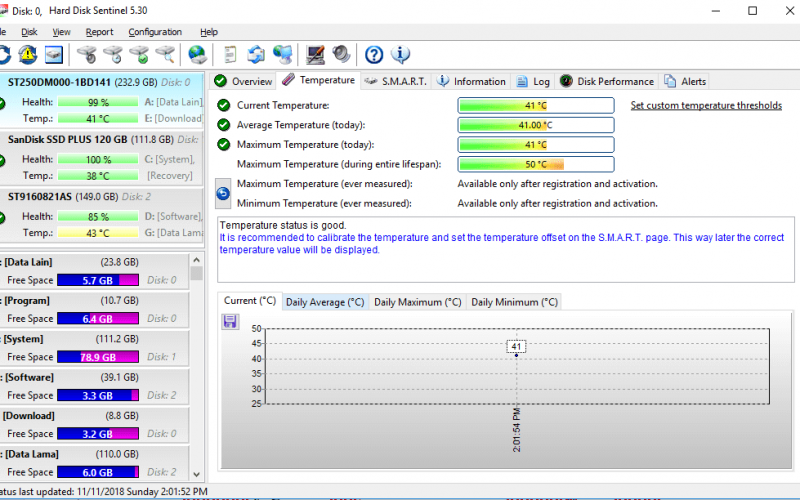The height and width of the screenshot is (500, 800).
Task: Select the Daily Minimum (°C) graph tab
Action: [514, 302]
